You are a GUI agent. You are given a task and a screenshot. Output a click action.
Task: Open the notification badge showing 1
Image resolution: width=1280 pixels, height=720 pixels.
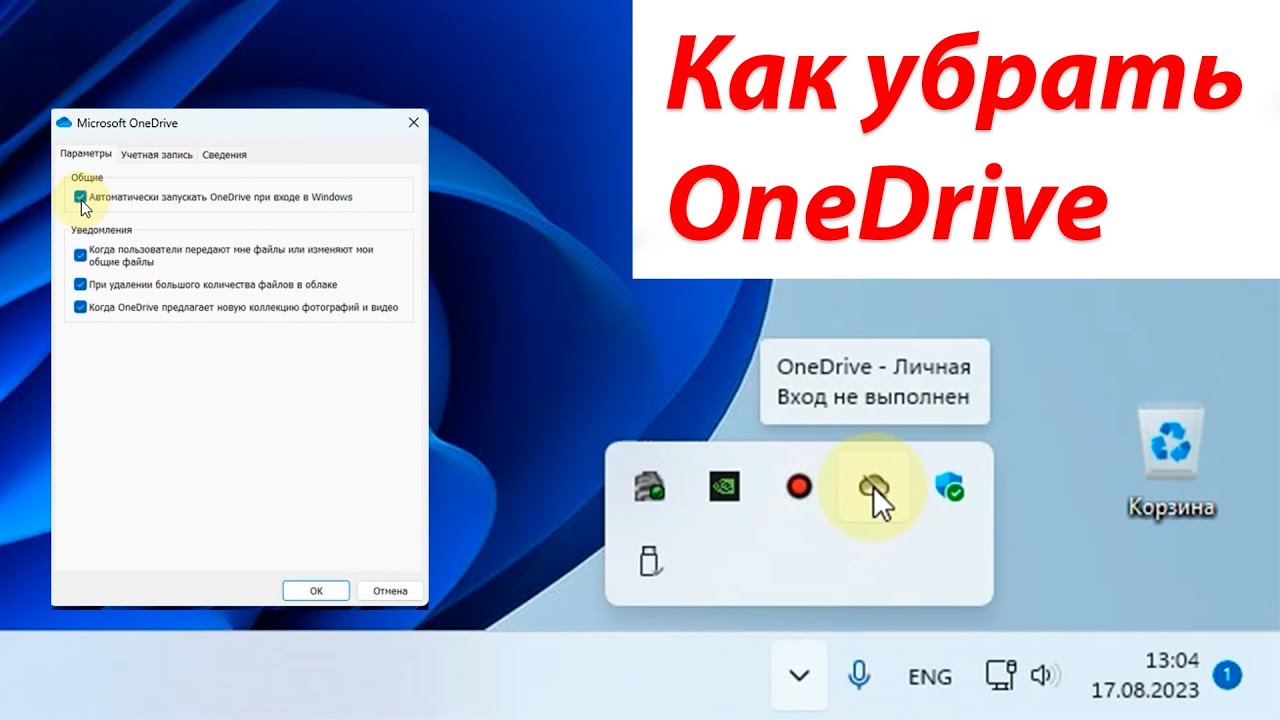1226,676
